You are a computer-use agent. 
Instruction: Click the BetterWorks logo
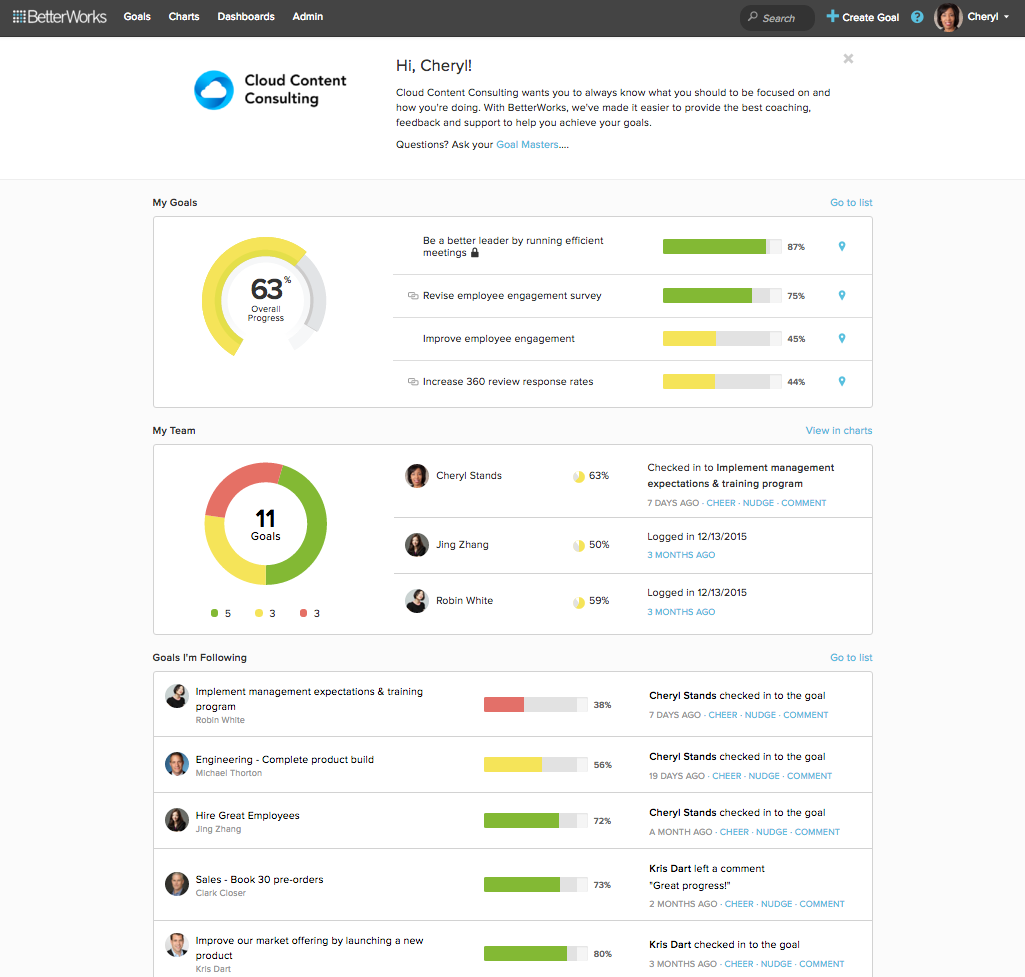pos(59,17)
